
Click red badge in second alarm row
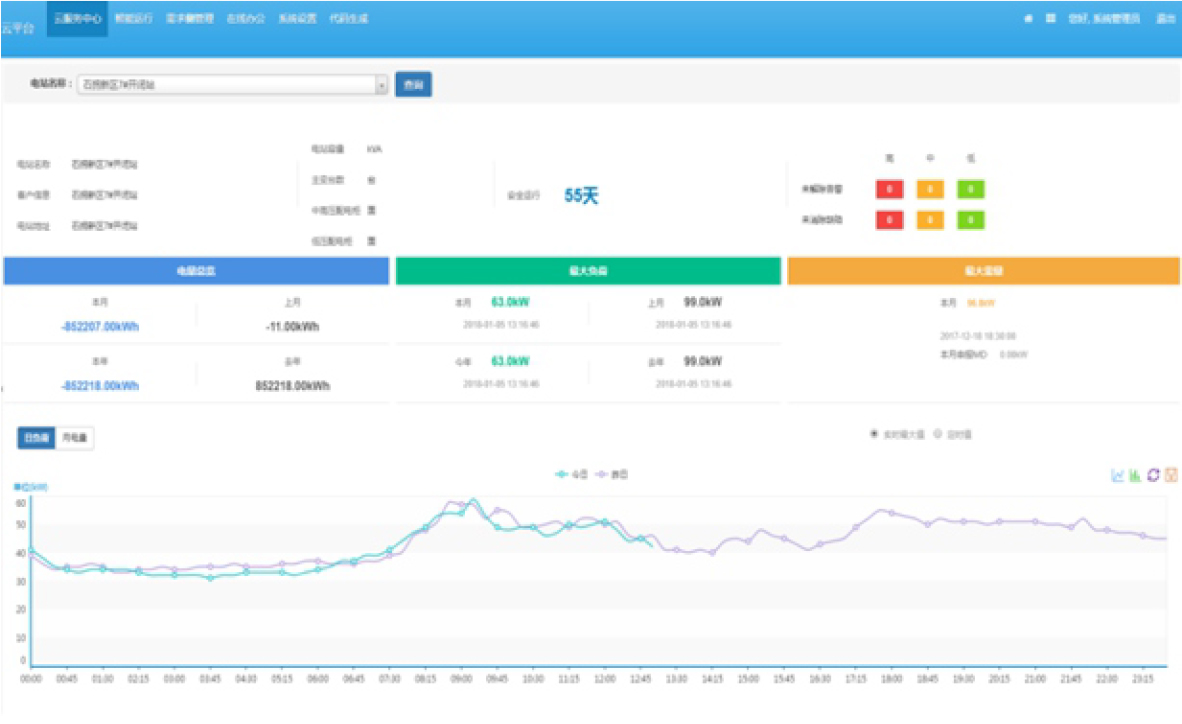pyautogui.click(x=890, y=220)
